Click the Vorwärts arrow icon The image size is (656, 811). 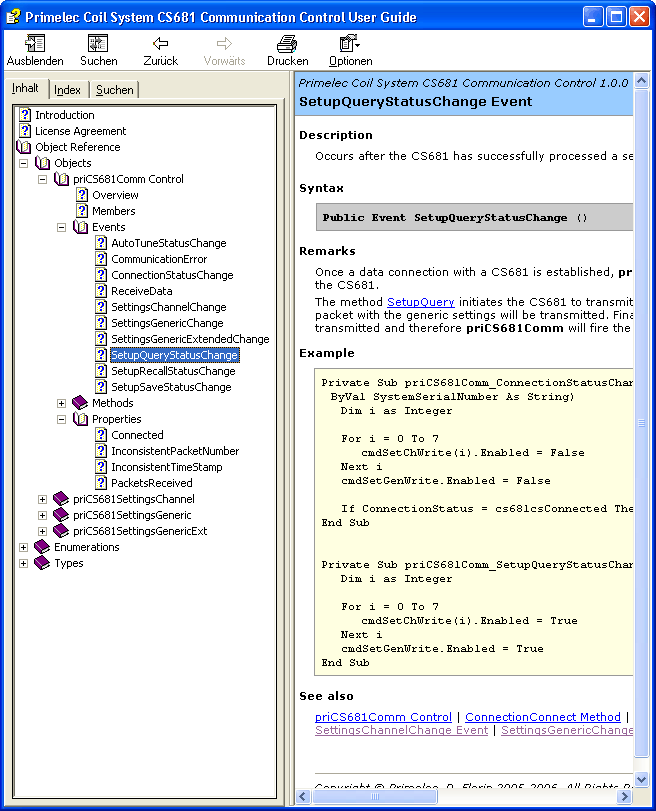coord(224,43)
